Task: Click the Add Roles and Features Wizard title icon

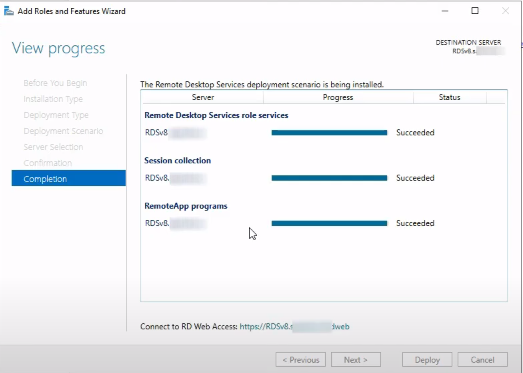Action: click(9, 11)
